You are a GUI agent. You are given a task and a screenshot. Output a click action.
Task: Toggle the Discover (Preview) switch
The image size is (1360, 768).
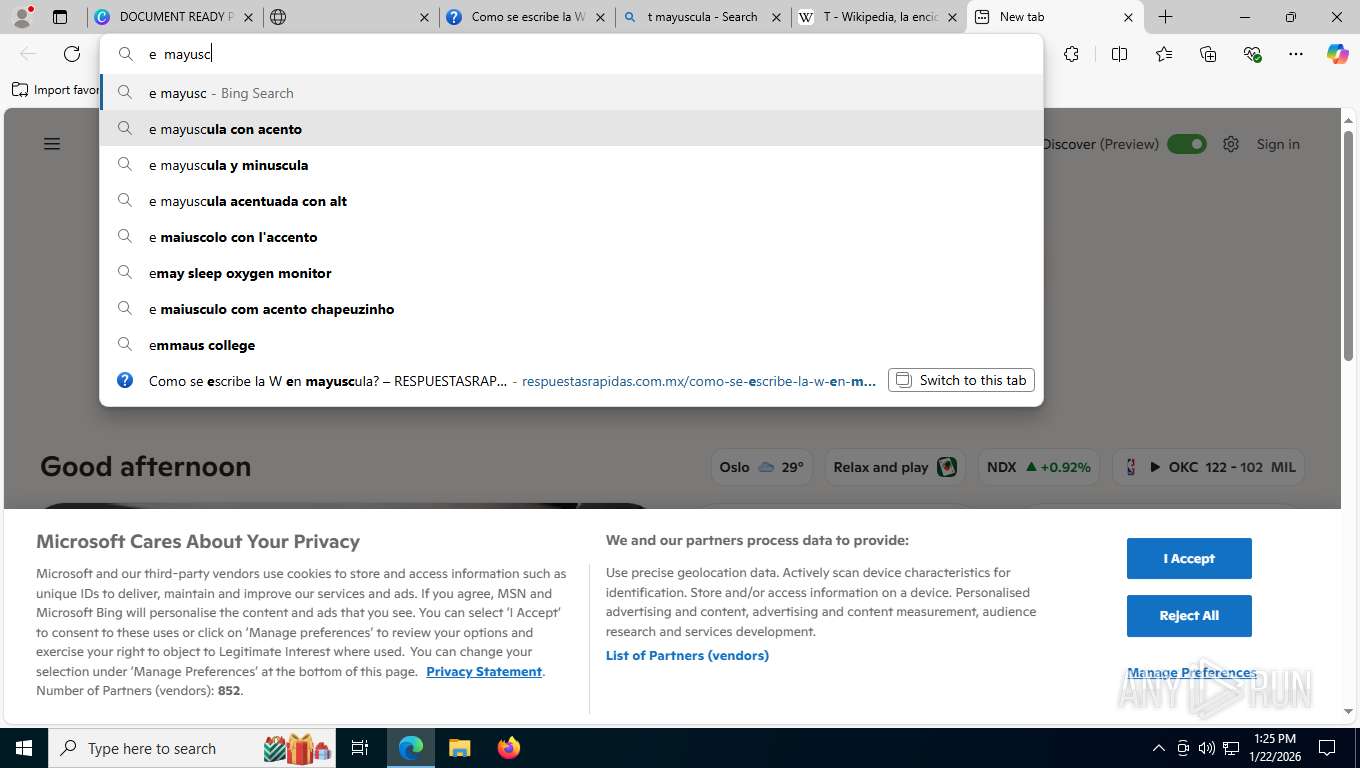1187,144
